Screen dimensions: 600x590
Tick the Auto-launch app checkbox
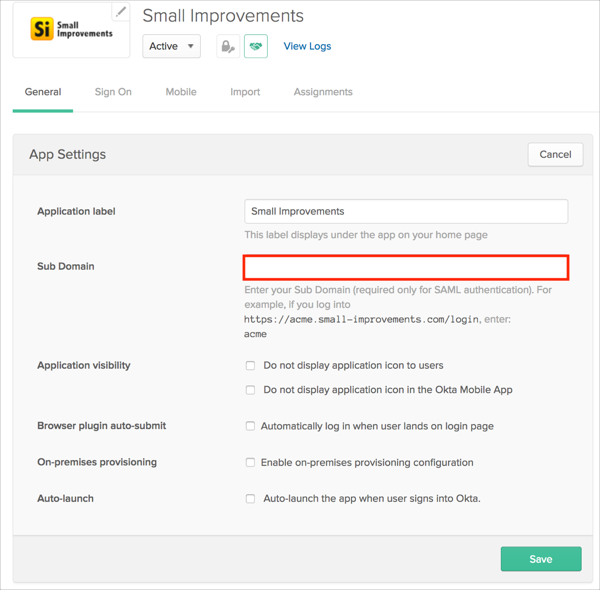click(x=251, y=499)
